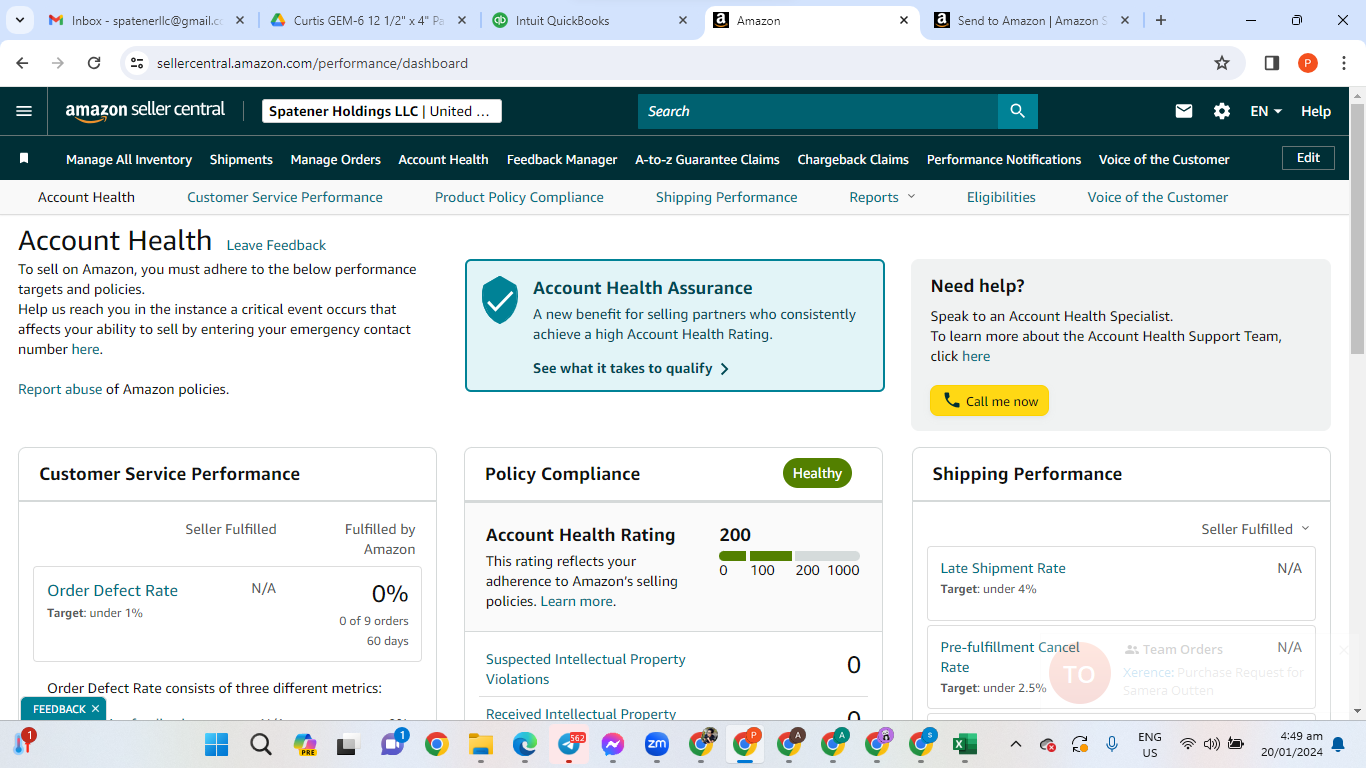Image resolution: width=1366 pixels, height=768 pixels.
Task: Open the browser side panel icon
Action: tap(1272, 63)
